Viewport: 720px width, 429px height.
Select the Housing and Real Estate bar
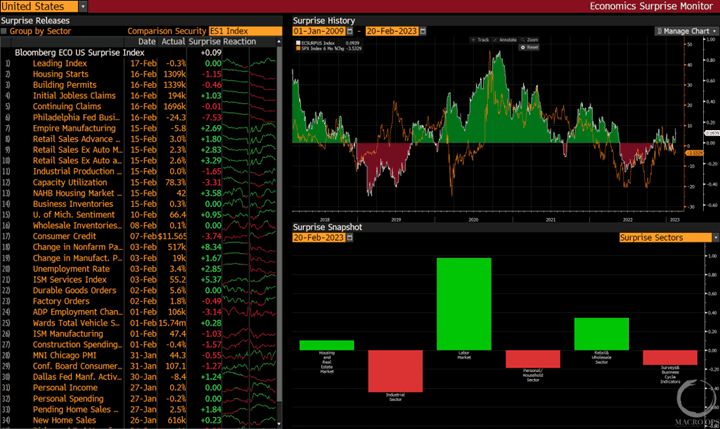326,345
